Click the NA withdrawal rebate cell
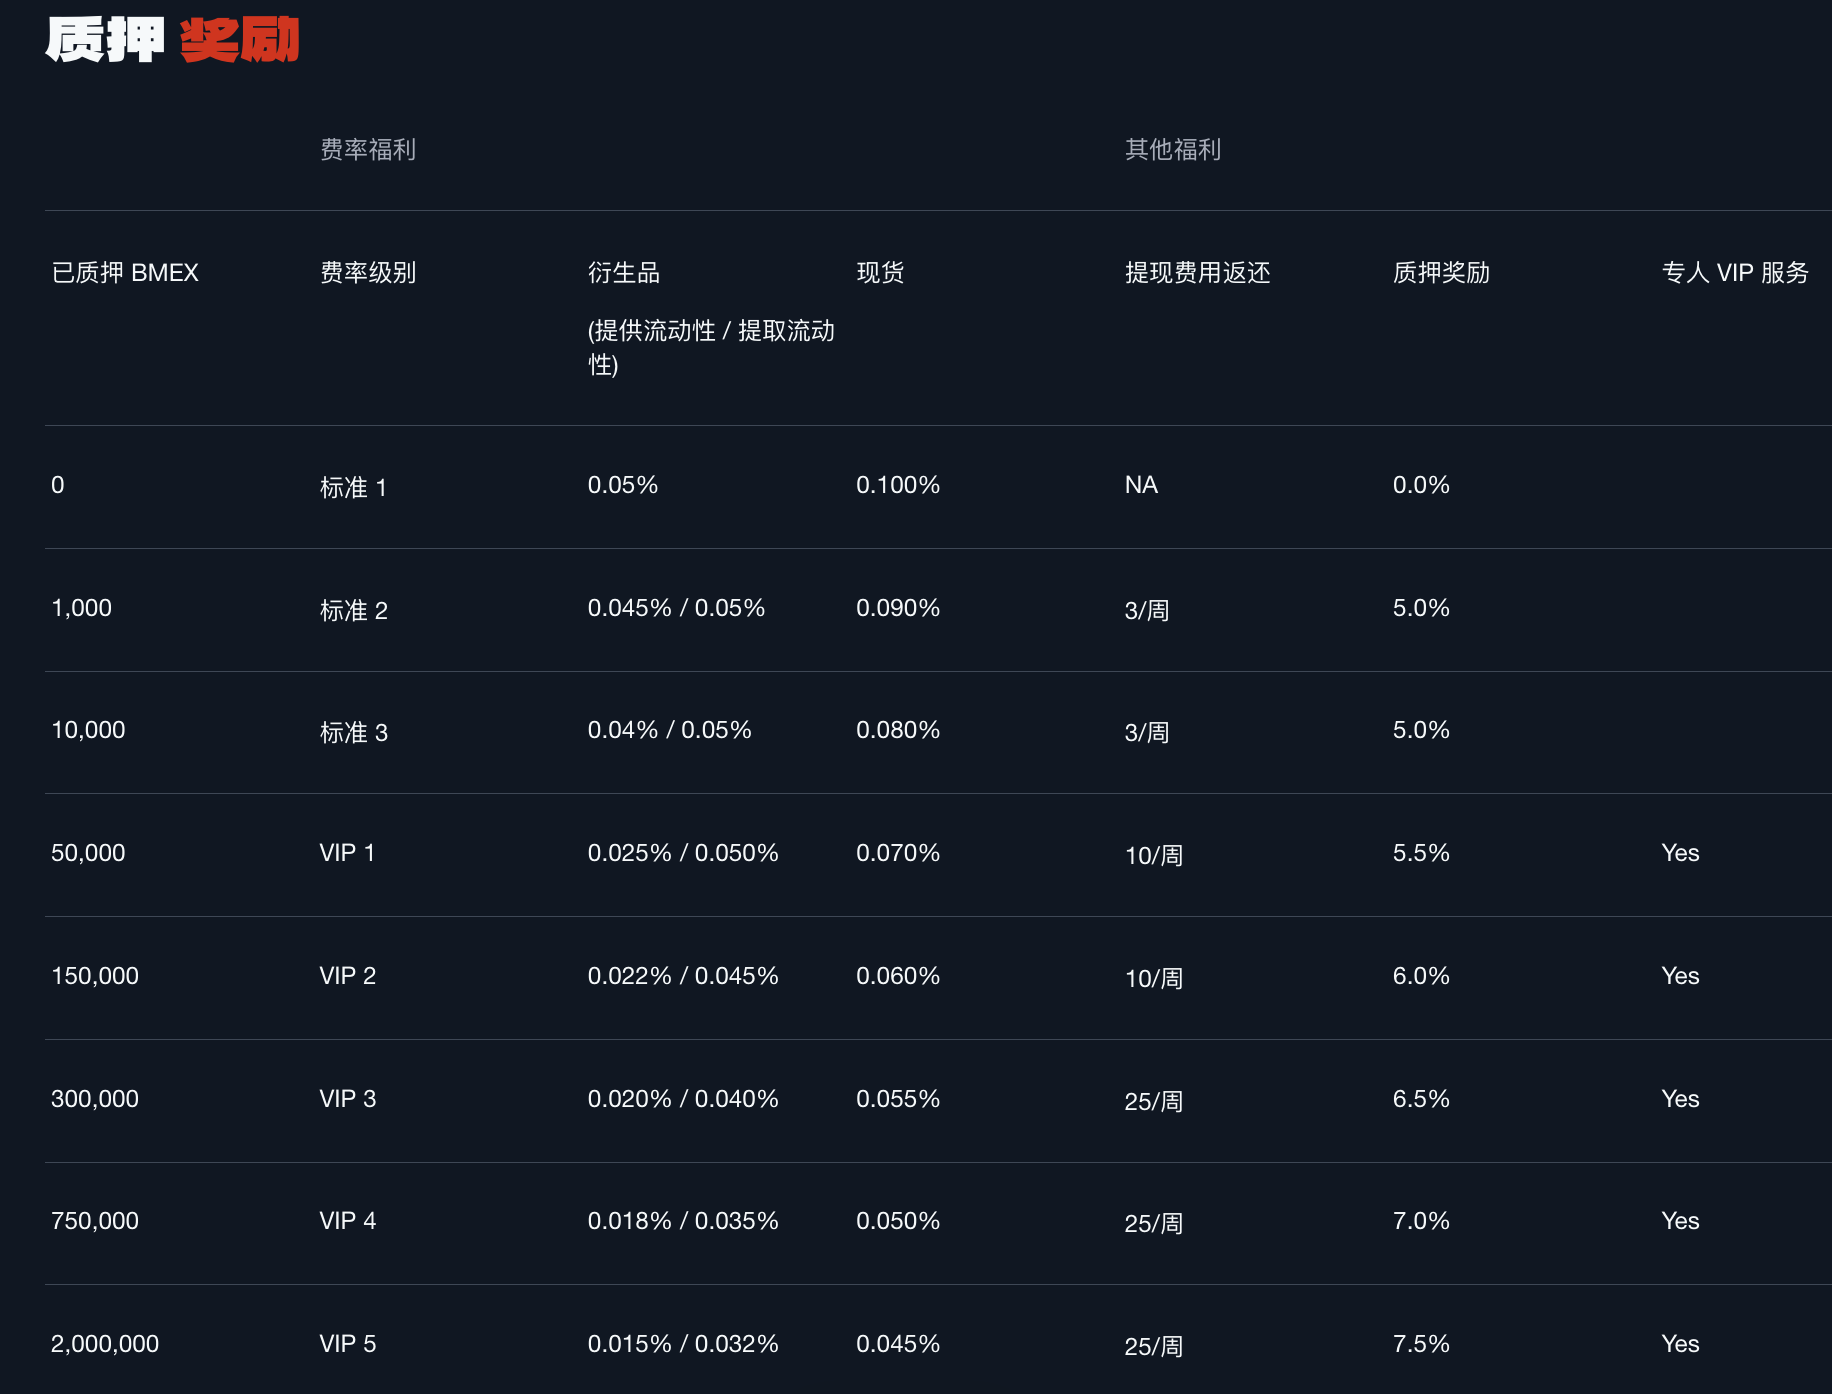Viewport: 1832px width, 1394px height. pyautogui.click(x=1141, y=485)
